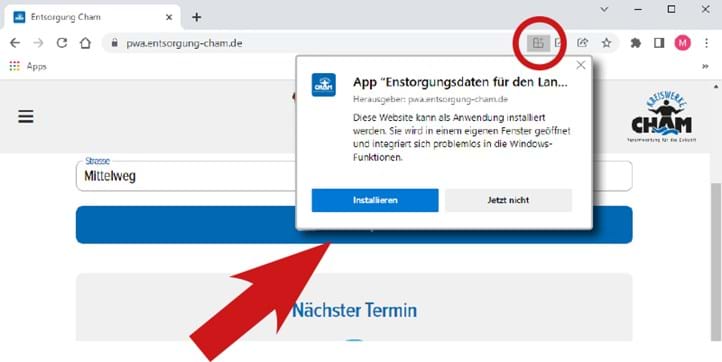Show hidden bookmarks with the chevron
This screenshot has height=362, width=722.
coord(705,66)
